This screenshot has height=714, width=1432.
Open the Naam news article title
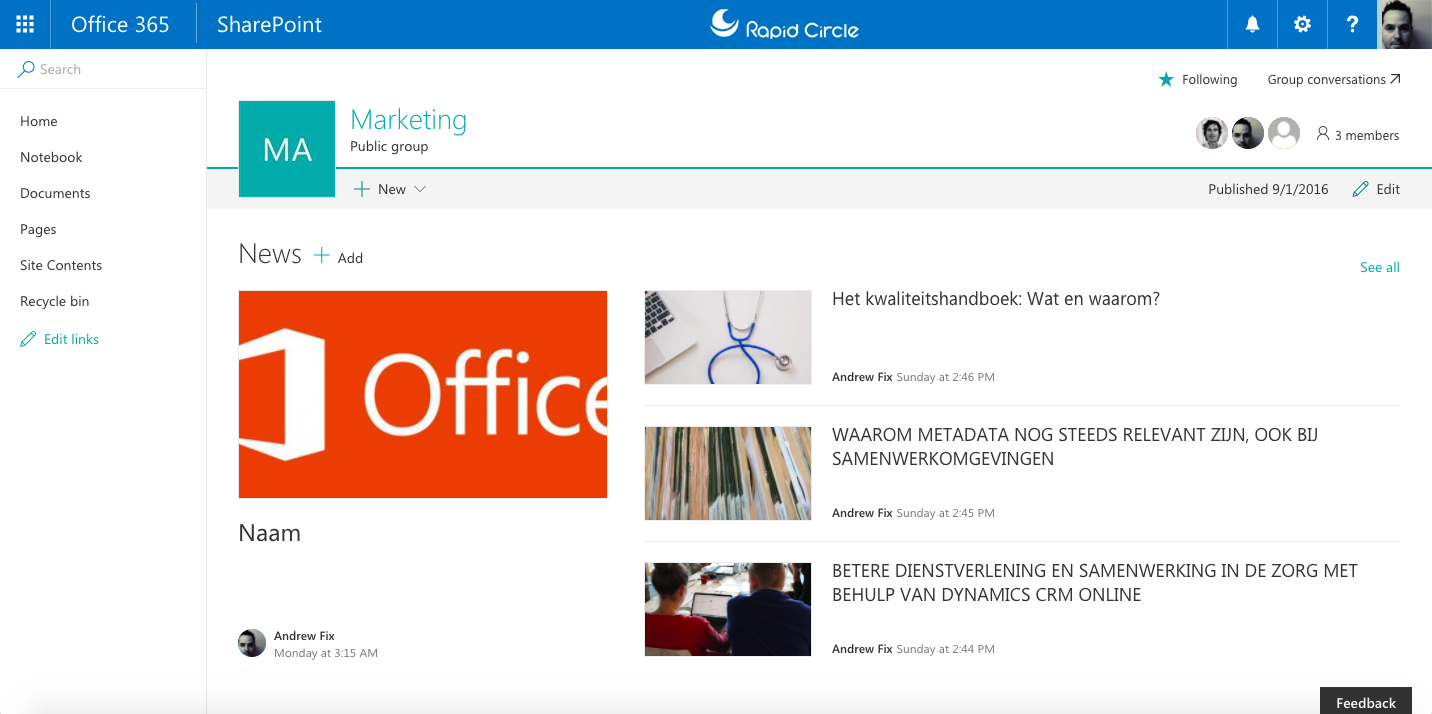[x=270, y=533]
